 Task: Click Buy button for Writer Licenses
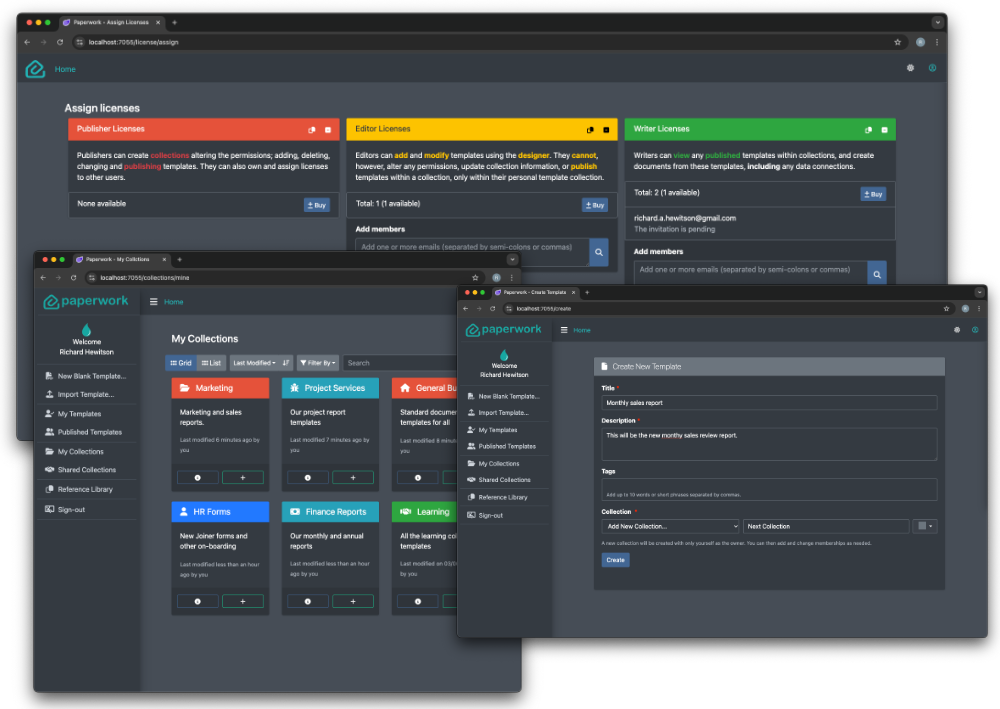873,194
